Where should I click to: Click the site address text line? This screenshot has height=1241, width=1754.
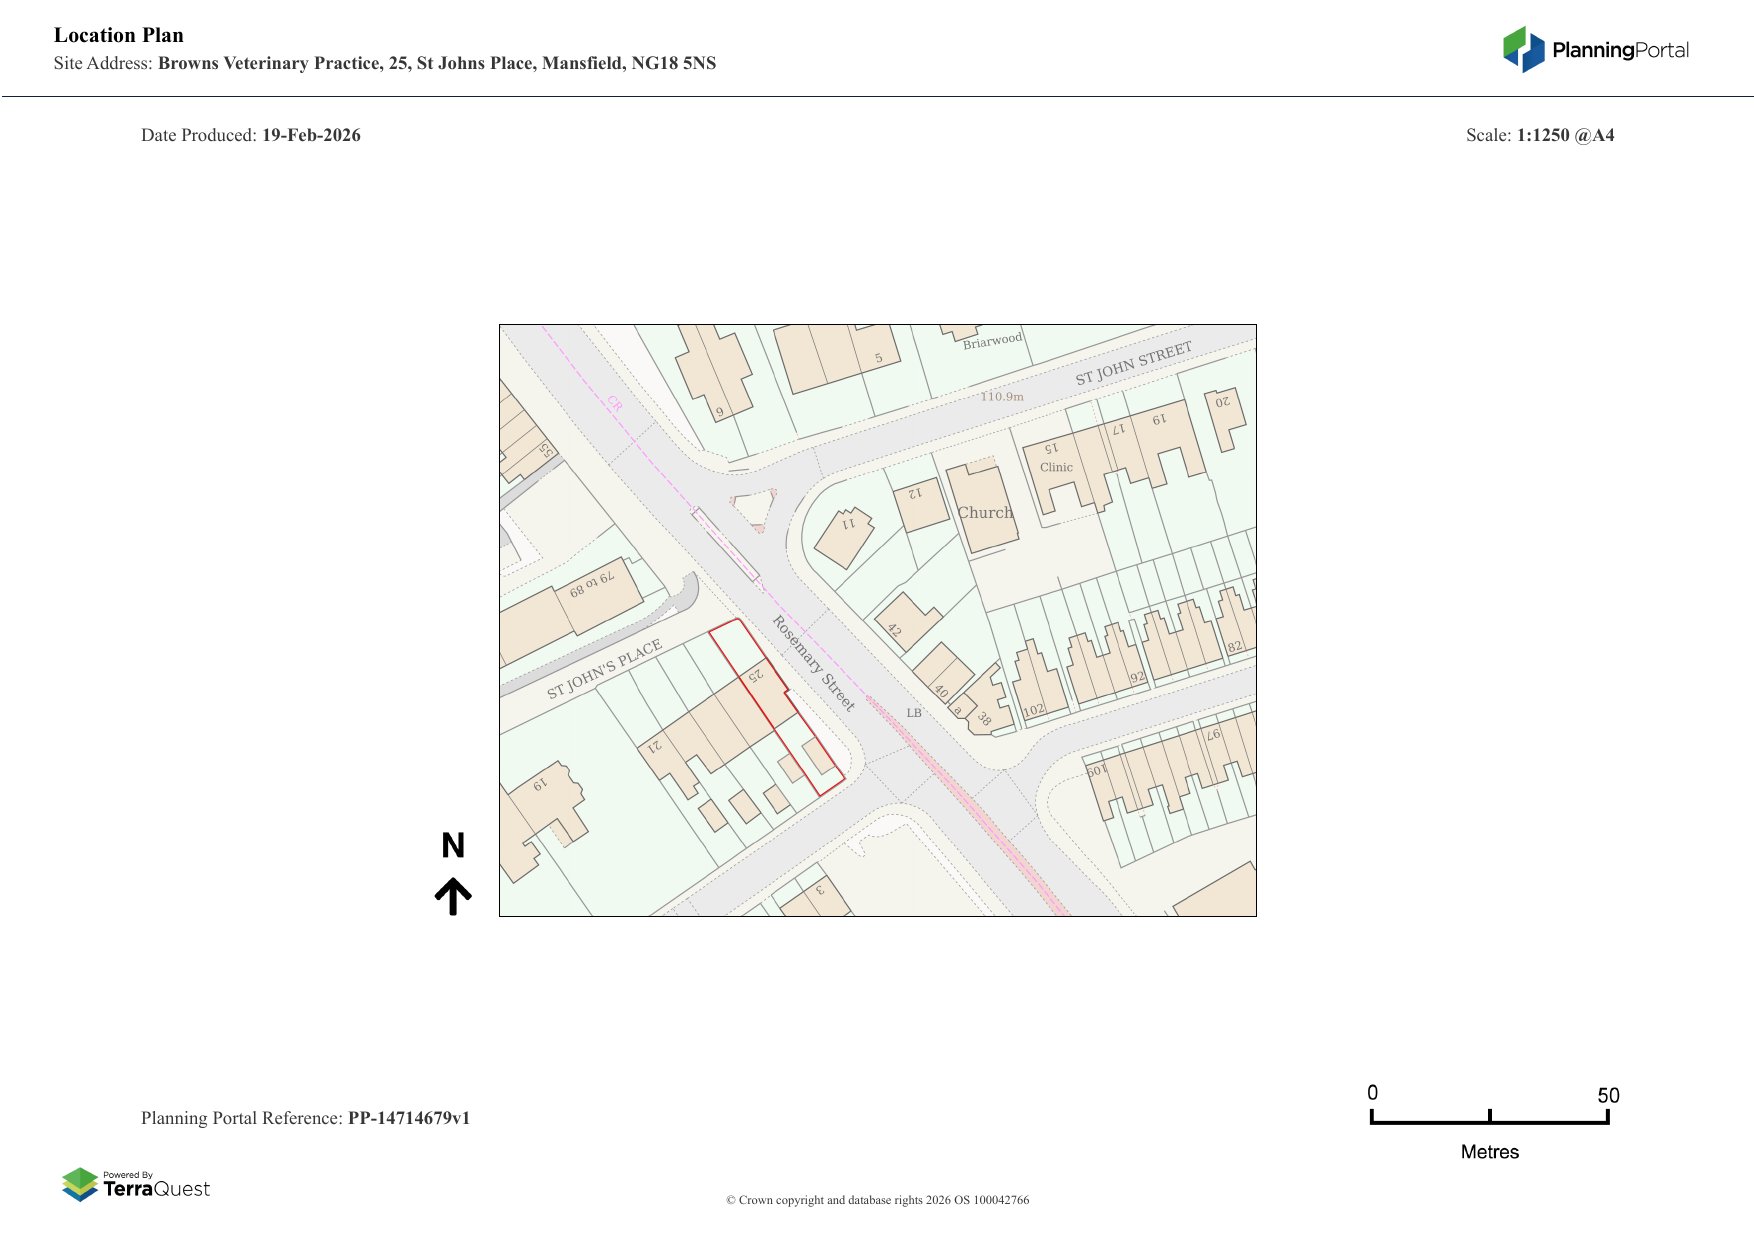click(x=385, y=63)
